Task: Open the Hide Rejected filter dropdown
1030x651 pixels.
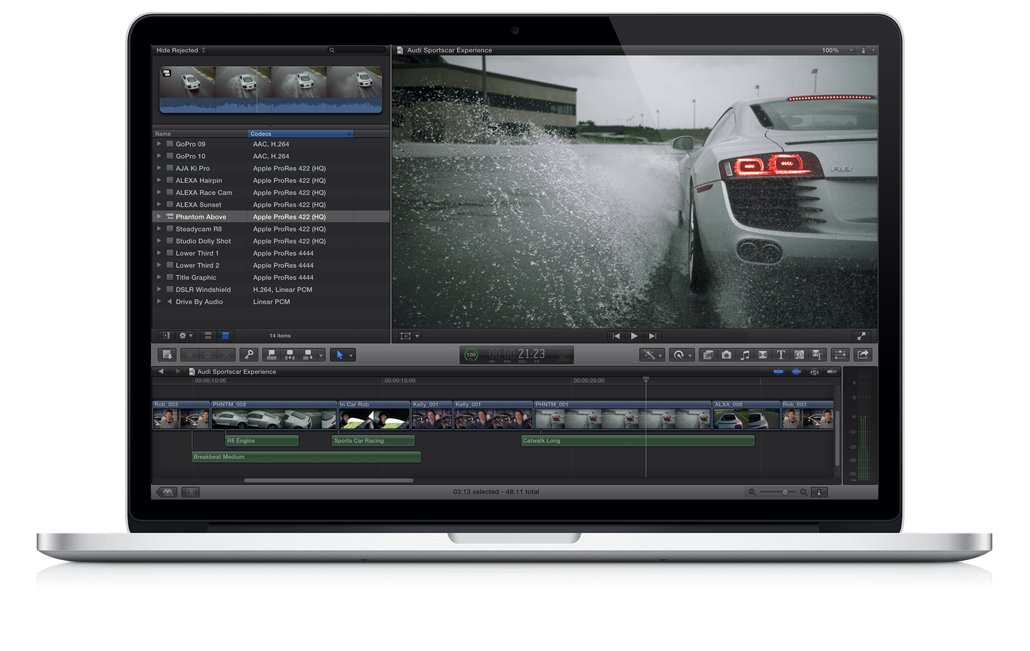Action: [181, 50]
